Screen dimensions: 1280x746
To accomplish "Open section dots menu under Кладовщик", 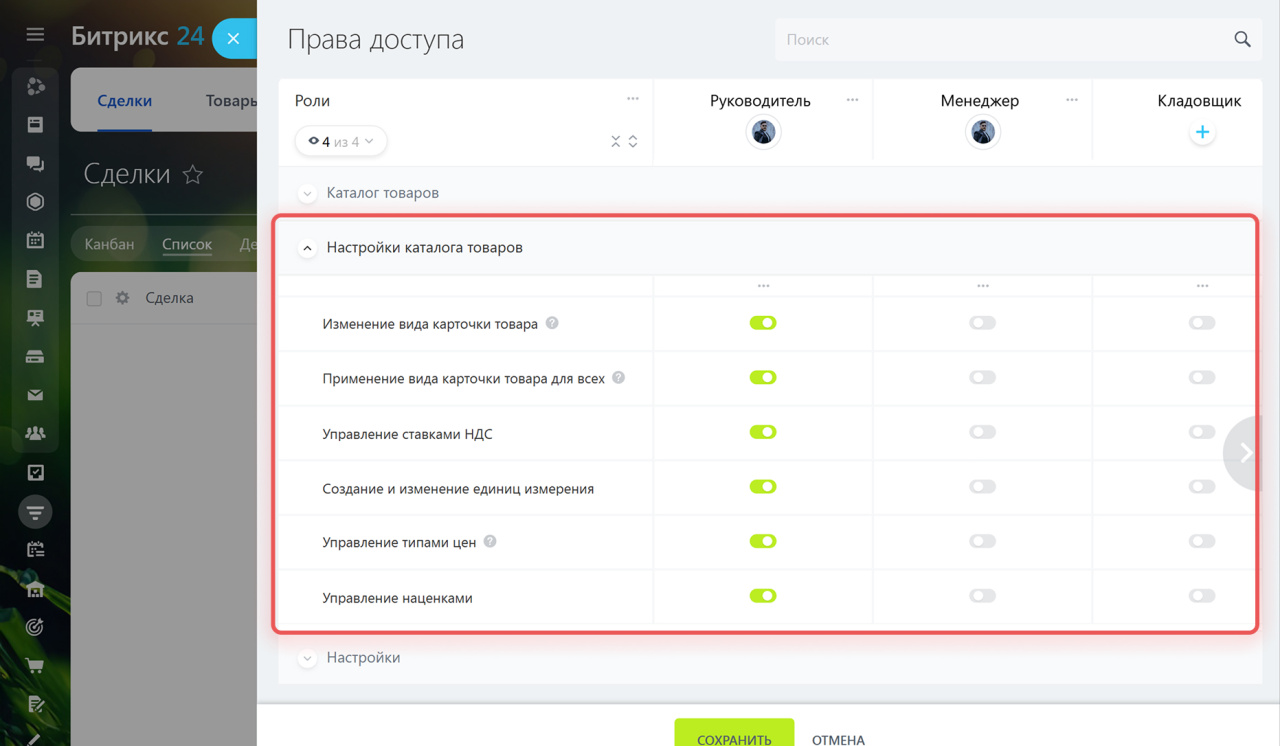I will click(x=1202, y=286).
